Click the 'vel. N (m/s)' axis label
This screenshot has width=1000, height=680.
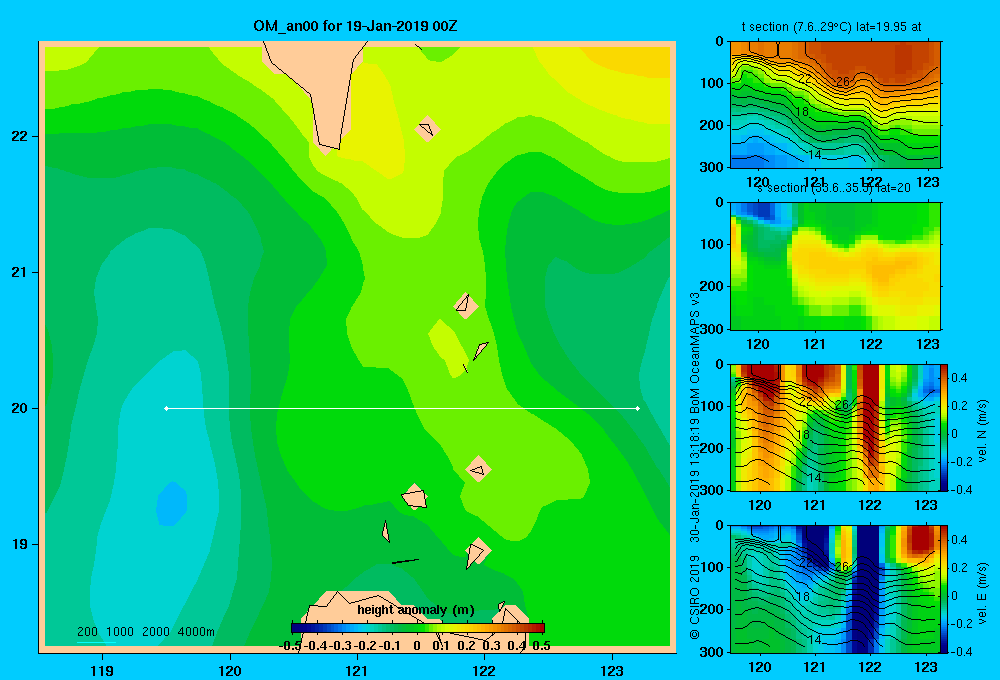coord(982,431)
